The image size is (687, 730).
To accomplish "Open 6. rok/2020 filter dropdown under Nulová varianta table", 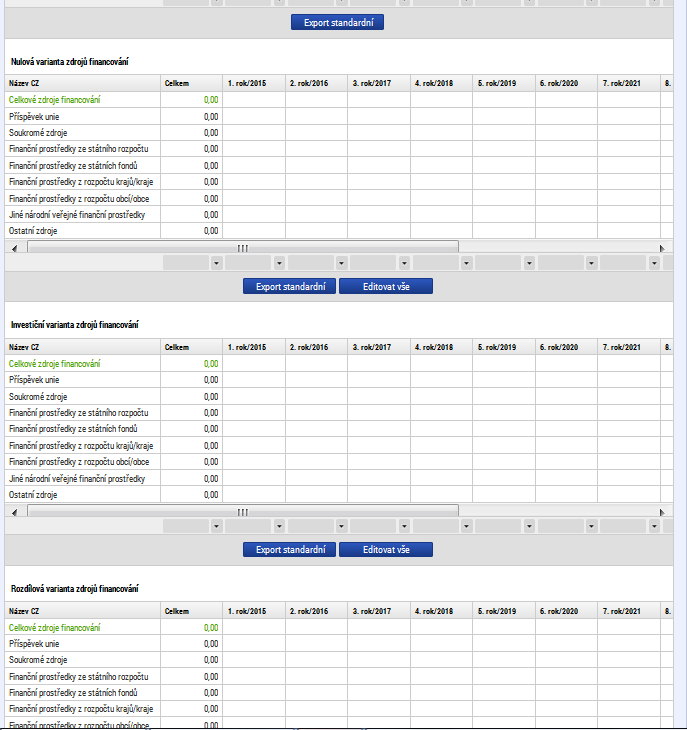I will [x=592, y=263].
